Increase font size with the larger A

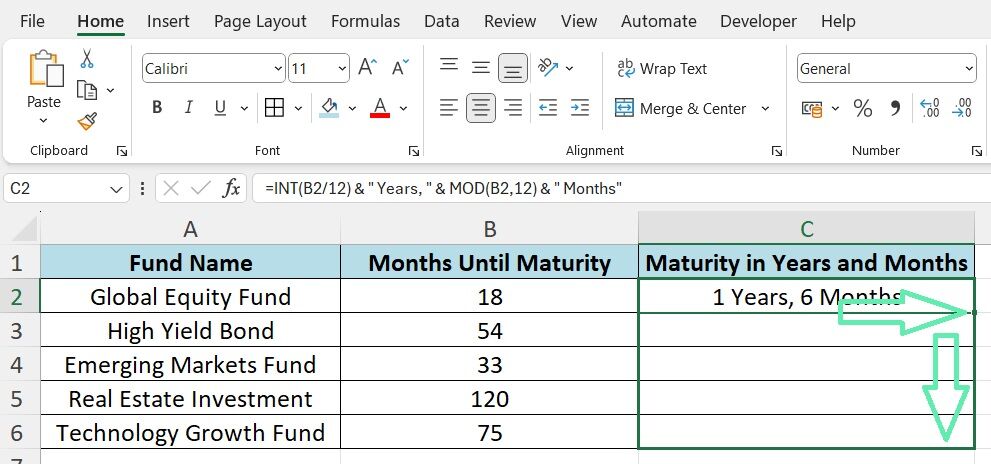click(x=367, y=68)
